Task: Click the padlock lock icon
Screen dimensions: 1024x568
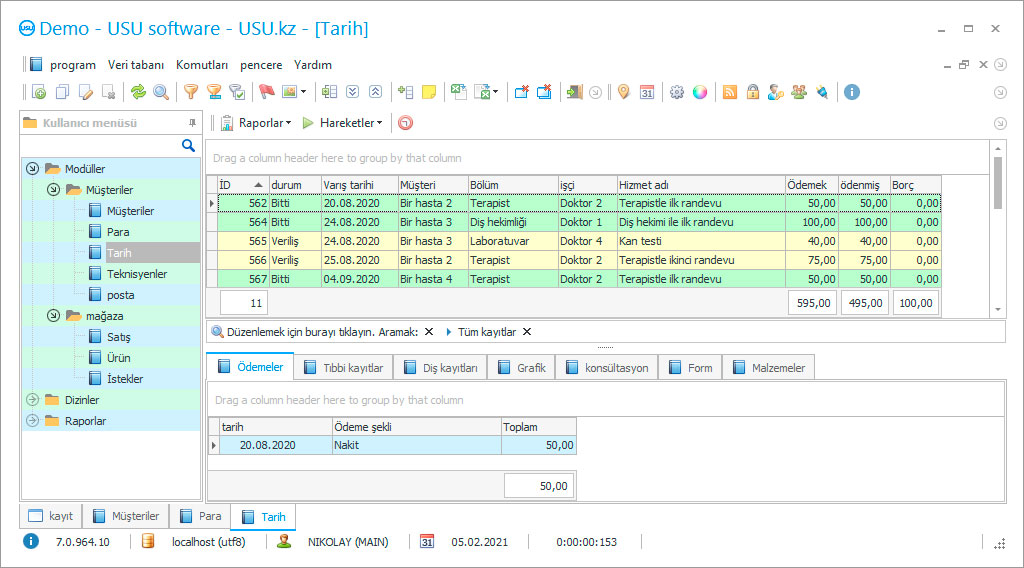Action: pyautogui.click(x=752, y=92)
